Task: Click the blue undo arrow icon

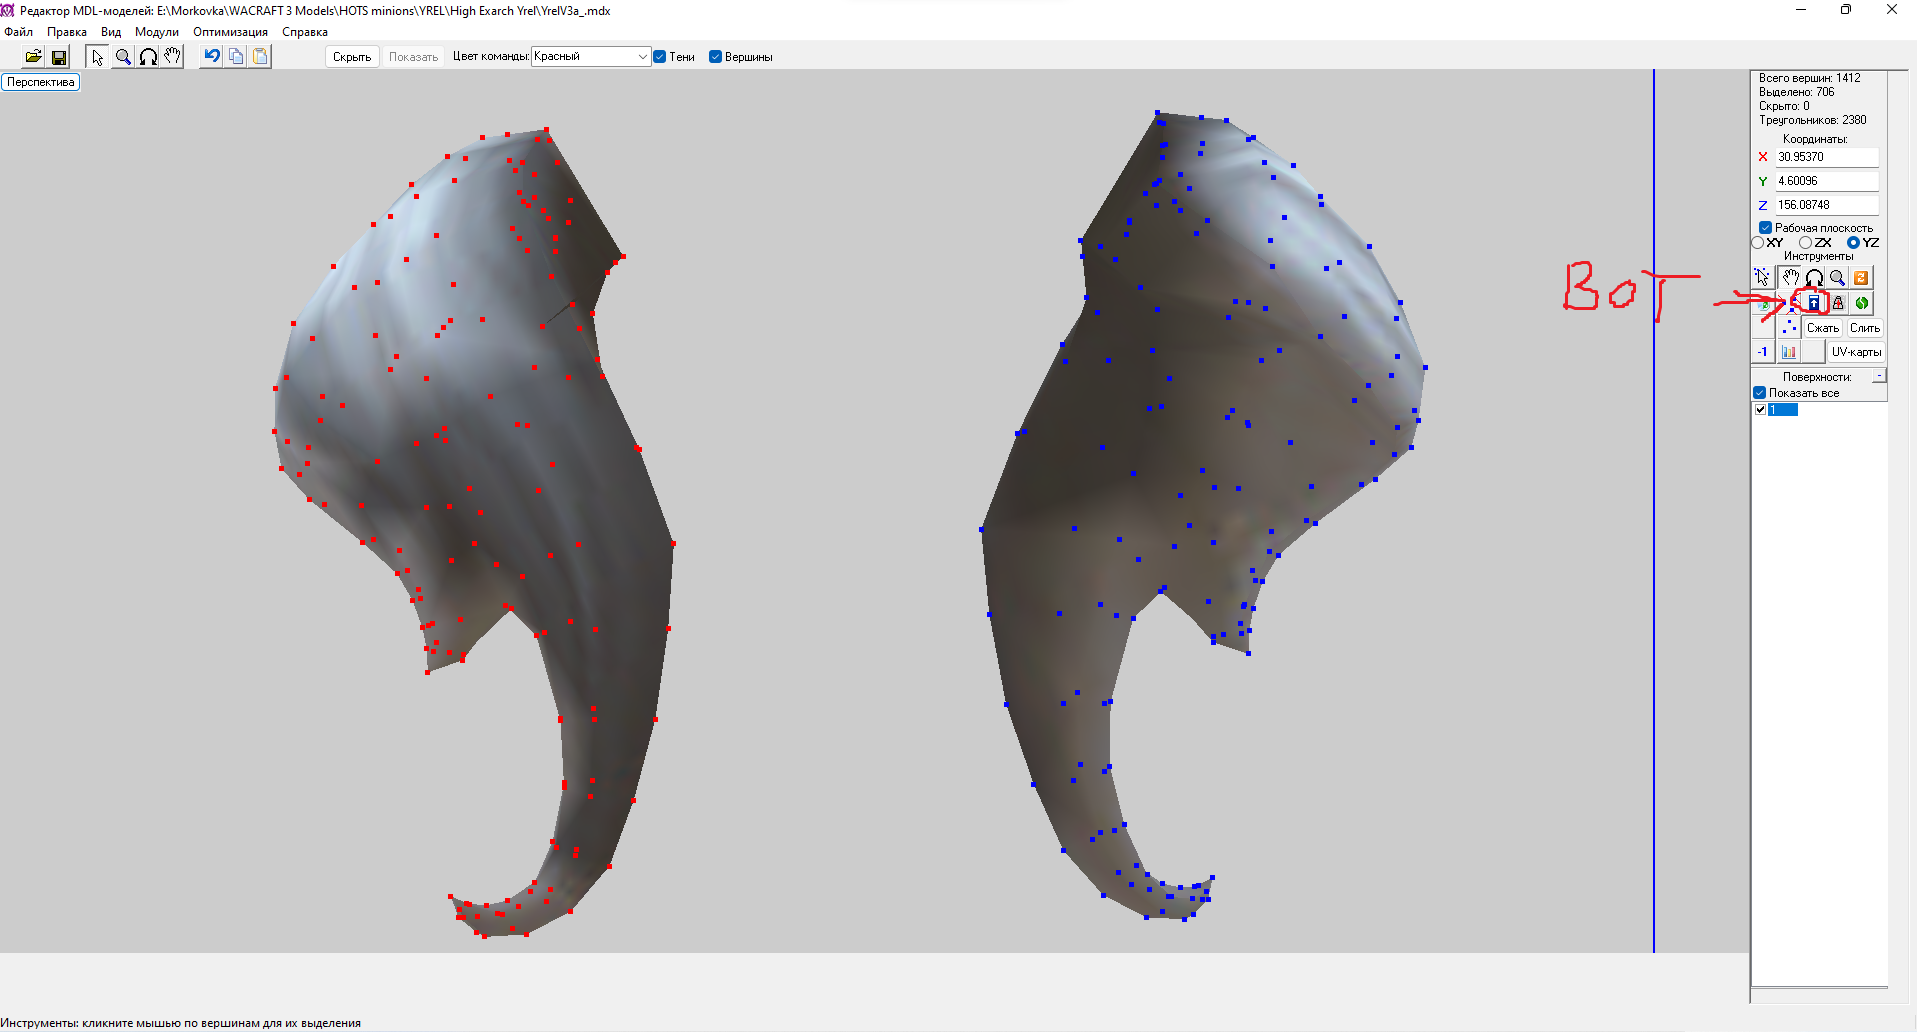Action: coord(211,57)
